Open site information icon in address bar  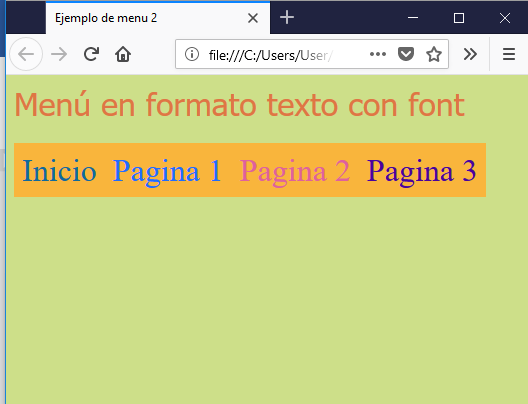pyautogui.click(x=192, y=54)
